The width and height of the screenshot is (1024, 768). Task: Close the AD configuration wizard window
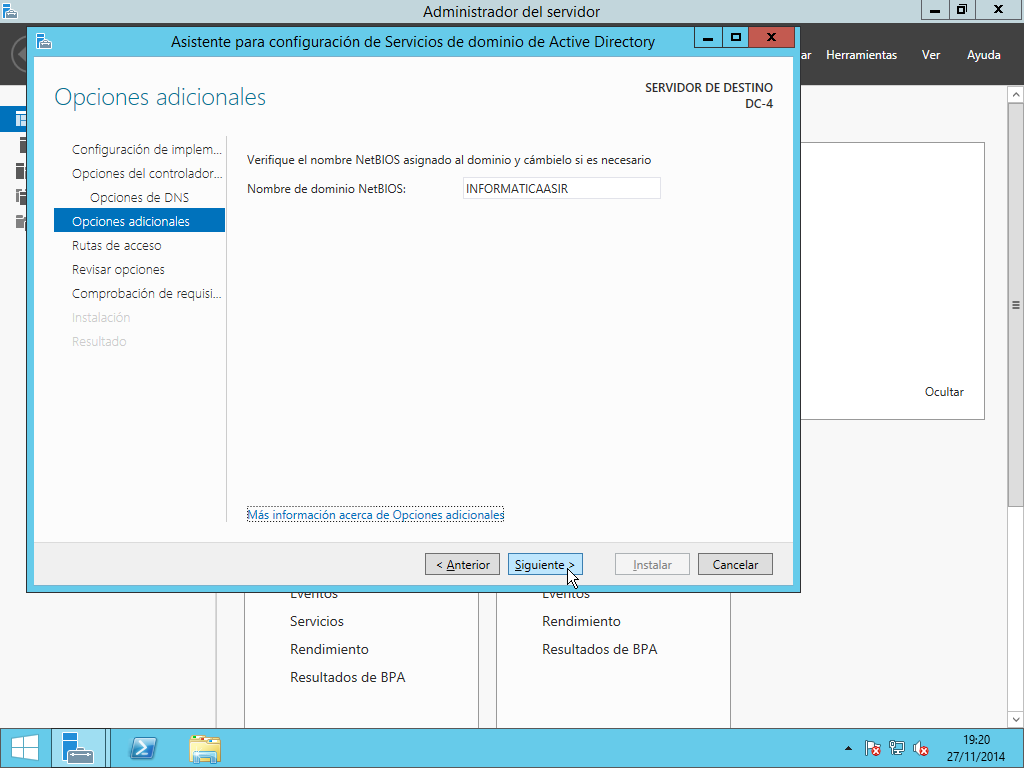click(771, 37)
